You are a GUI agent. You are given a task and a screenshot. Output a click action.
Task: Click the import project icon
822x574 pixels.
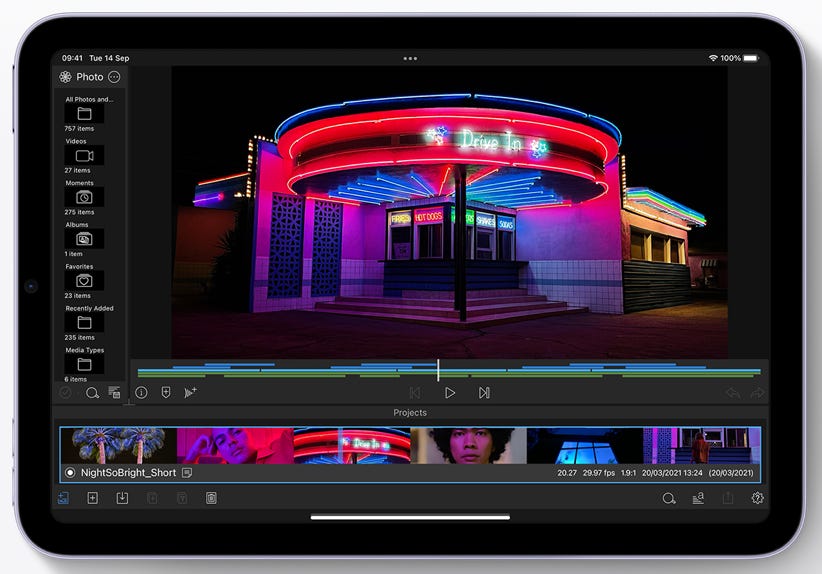(x=122, y=498)
